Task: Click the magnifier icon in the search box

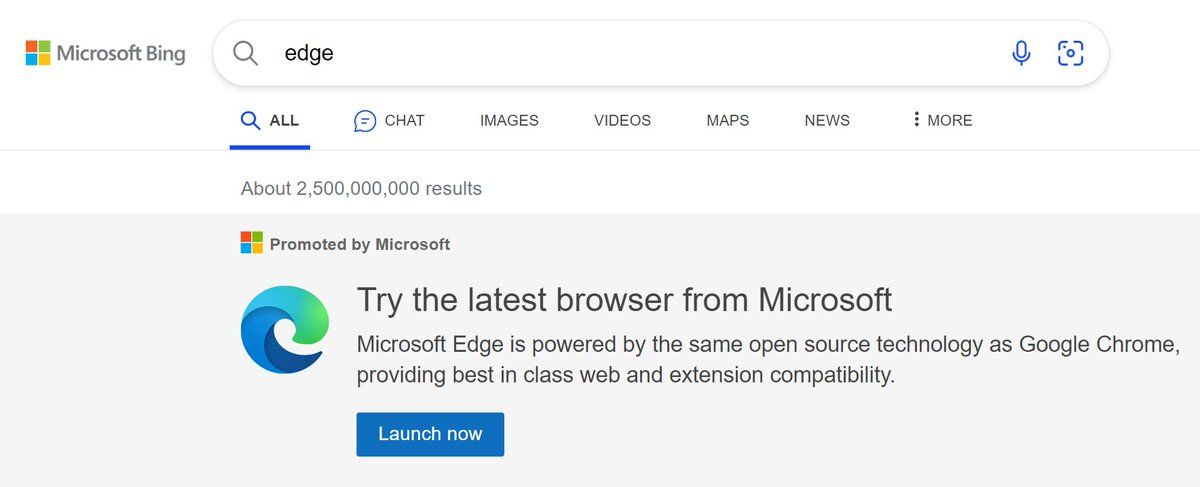Action: pos(246,53)
